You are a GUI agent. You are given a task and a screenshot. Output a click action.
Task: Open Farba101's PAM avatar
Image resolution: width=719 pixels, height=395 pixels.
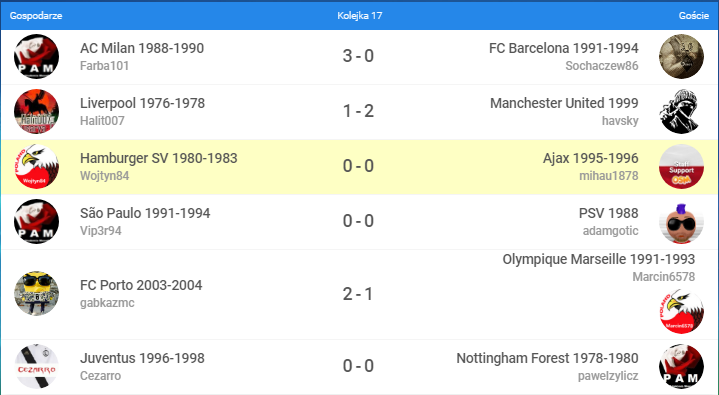coord(36,56)
